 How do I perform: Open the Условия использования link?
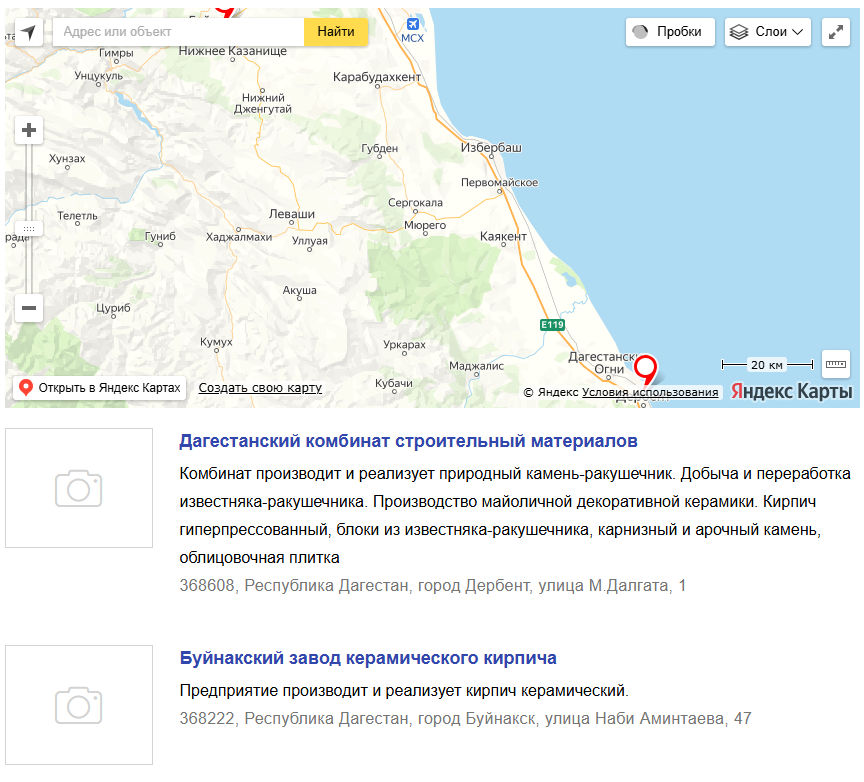click(650, 392)
